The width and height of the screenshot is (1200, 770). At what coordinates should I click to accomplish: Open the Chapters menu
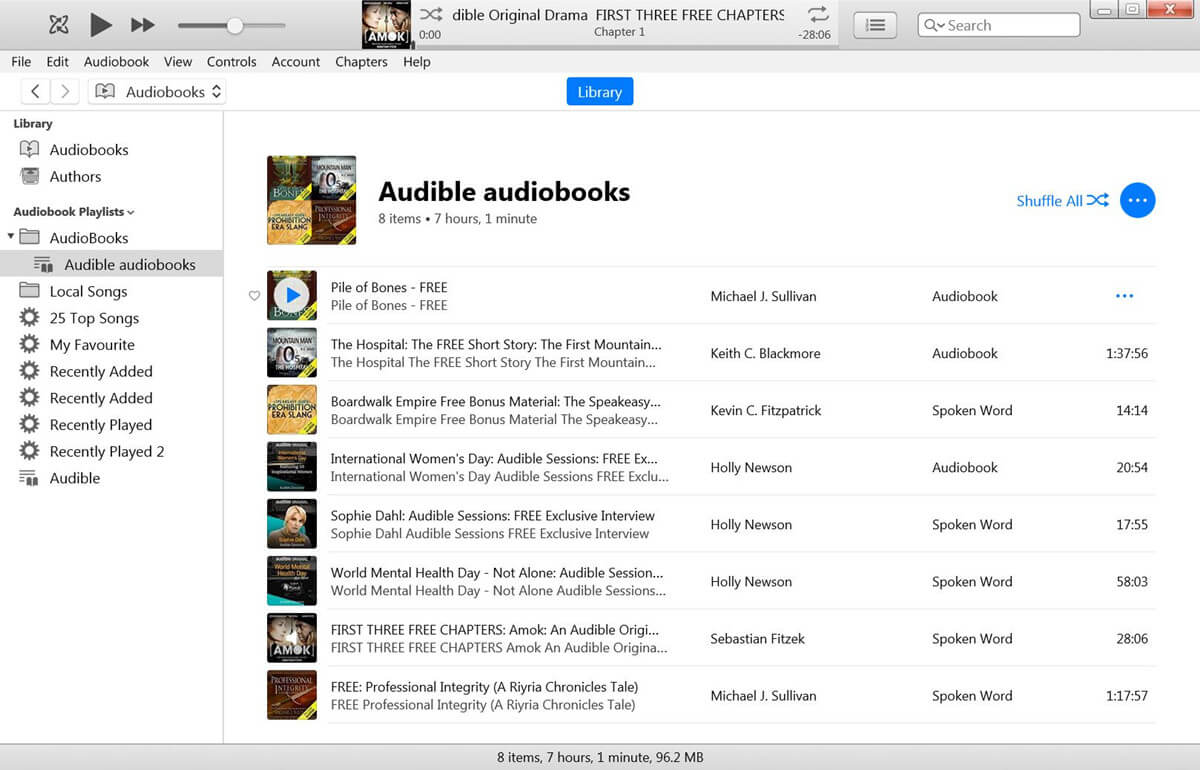(x=361, y=61)
